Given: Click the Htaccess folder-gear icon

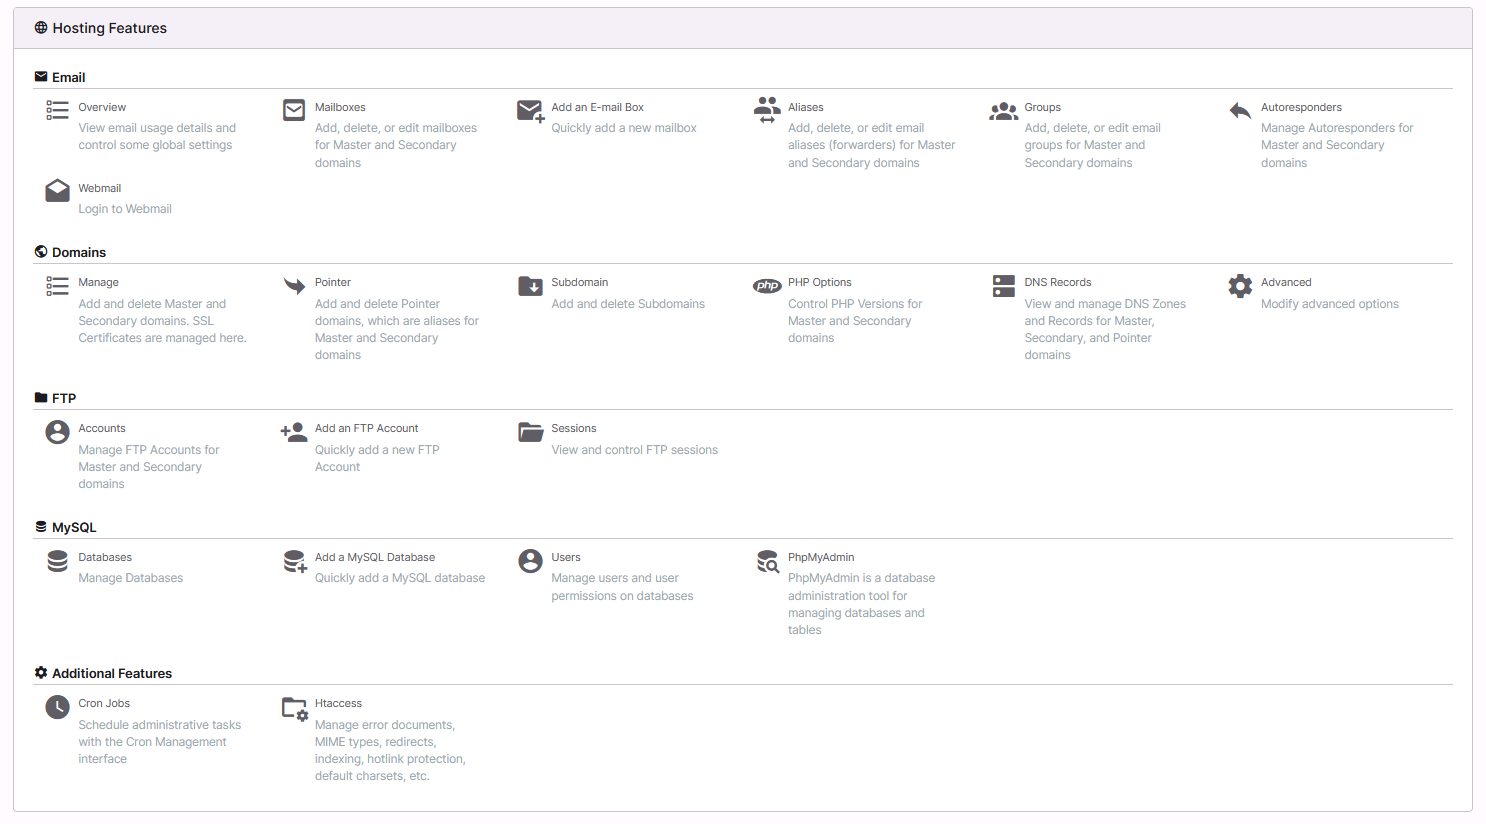Looking at the screenshot, I should [x=294, y=707].
